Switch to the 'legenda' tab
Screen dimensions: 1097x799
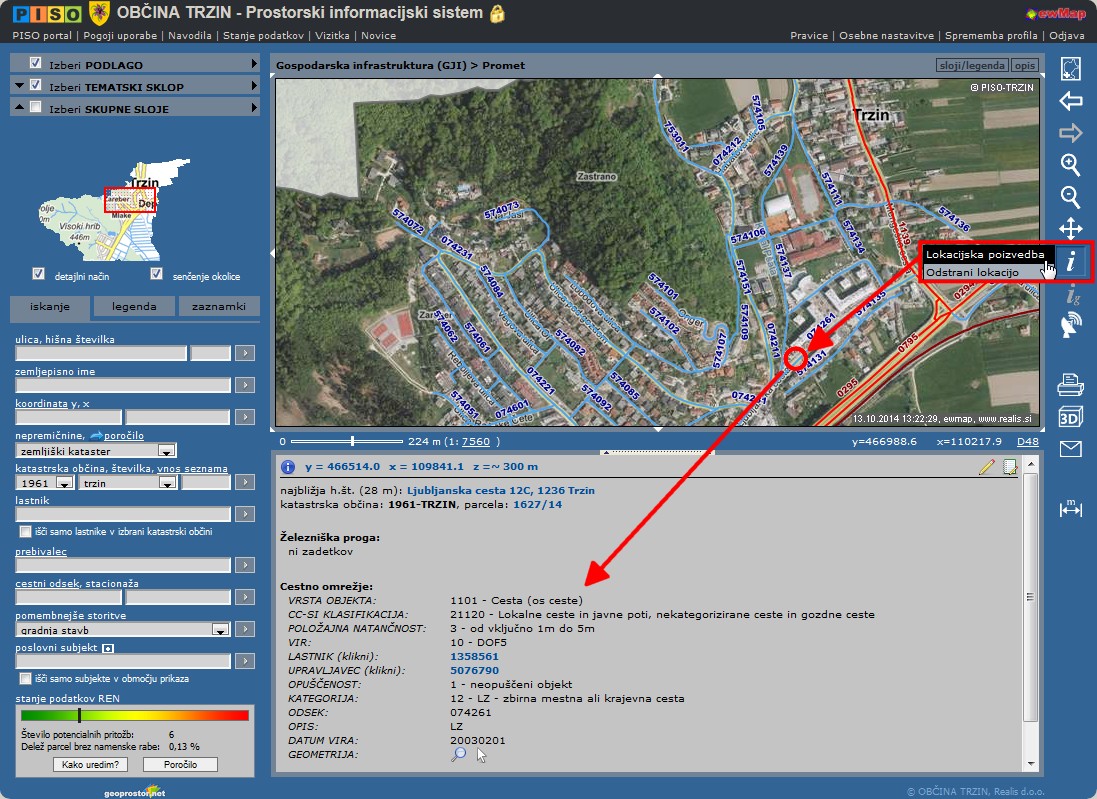click(133, 307)
